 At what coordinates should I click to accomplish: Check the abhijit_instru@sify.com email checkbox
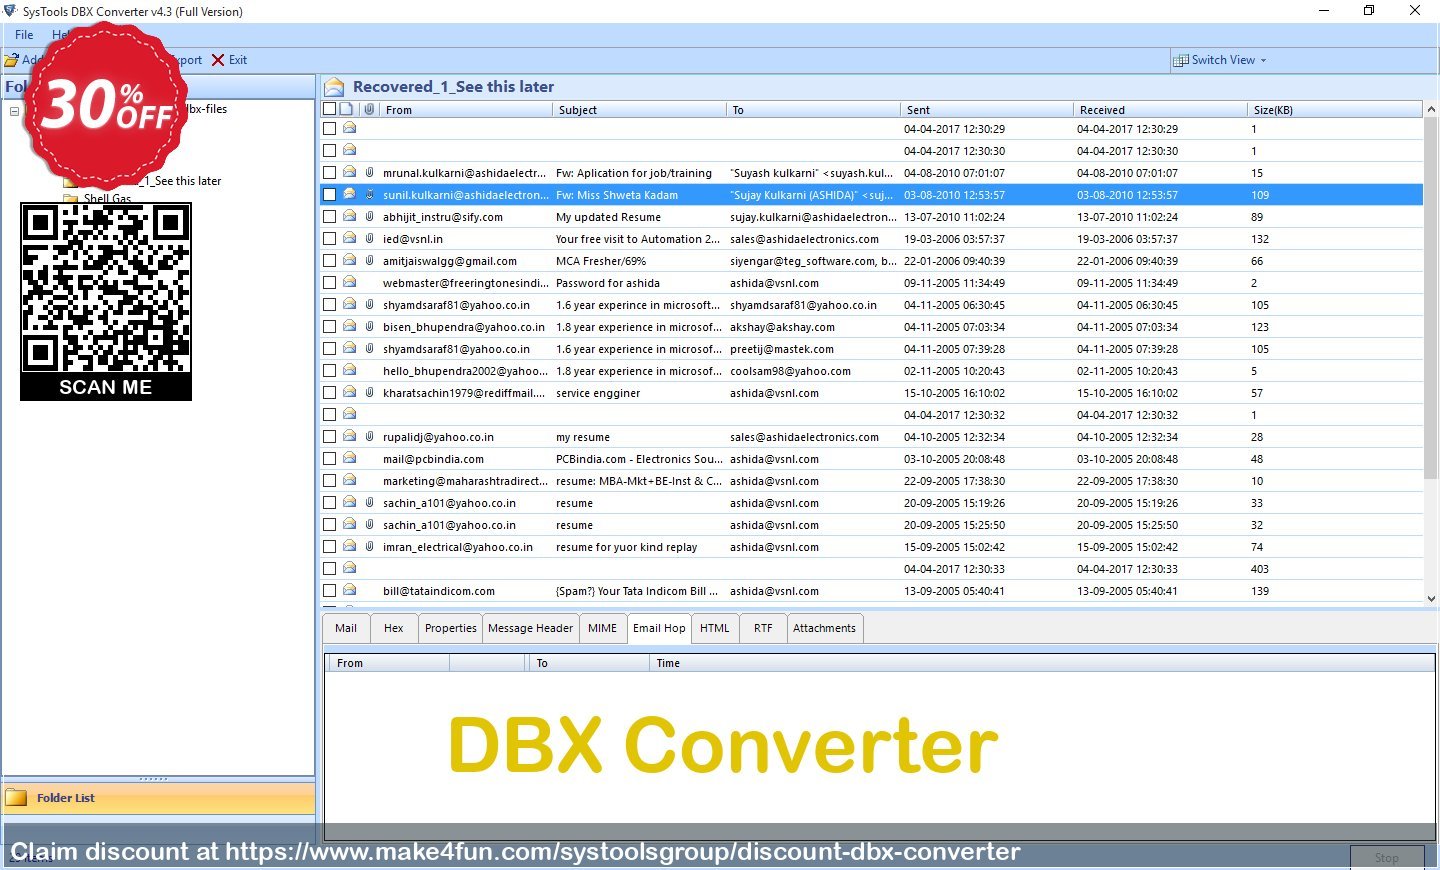click(329, 217)
